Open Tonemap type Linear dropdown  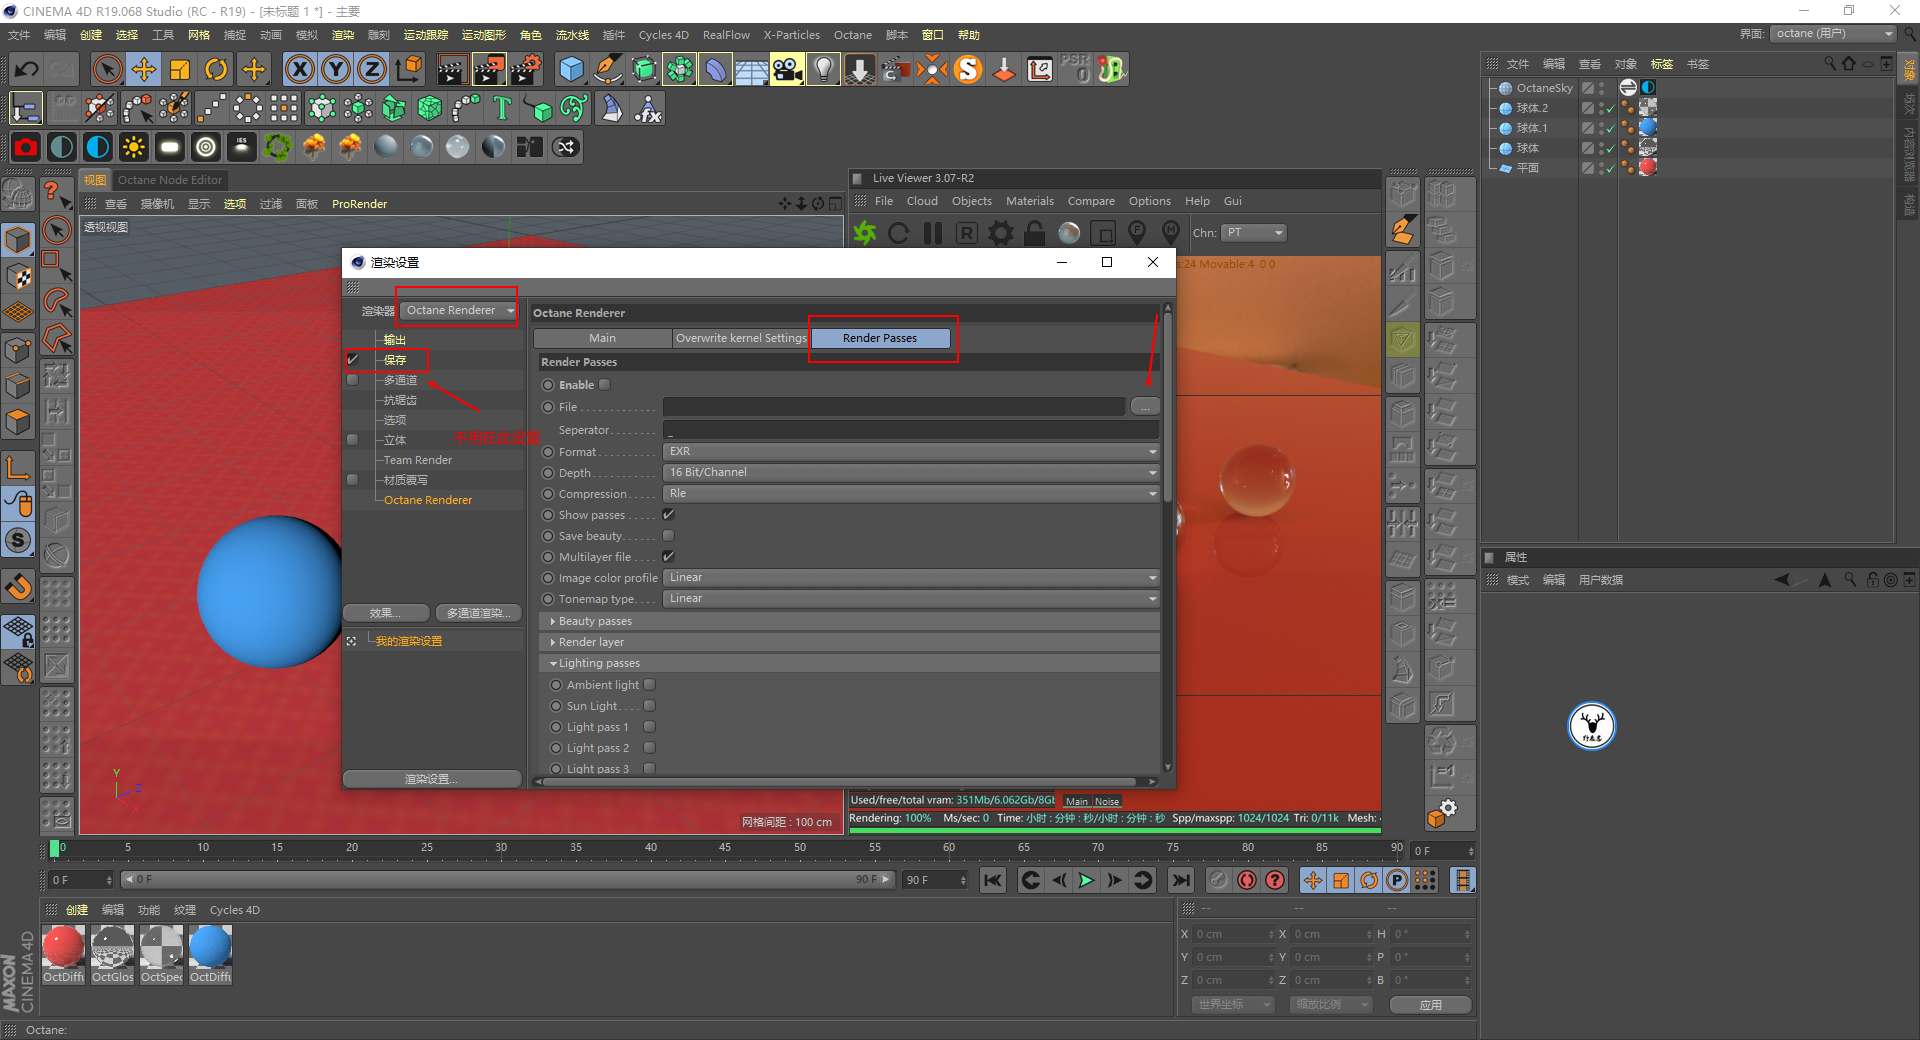click(910, 599)
